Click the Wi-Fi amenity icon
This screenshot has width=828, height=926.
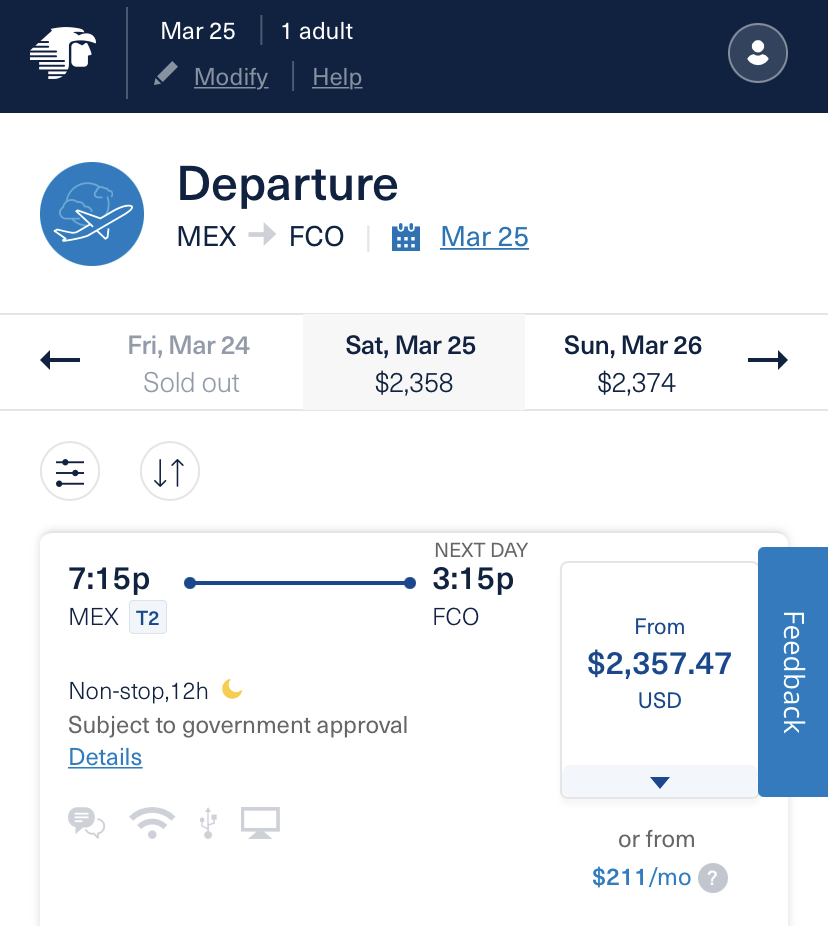152,822
